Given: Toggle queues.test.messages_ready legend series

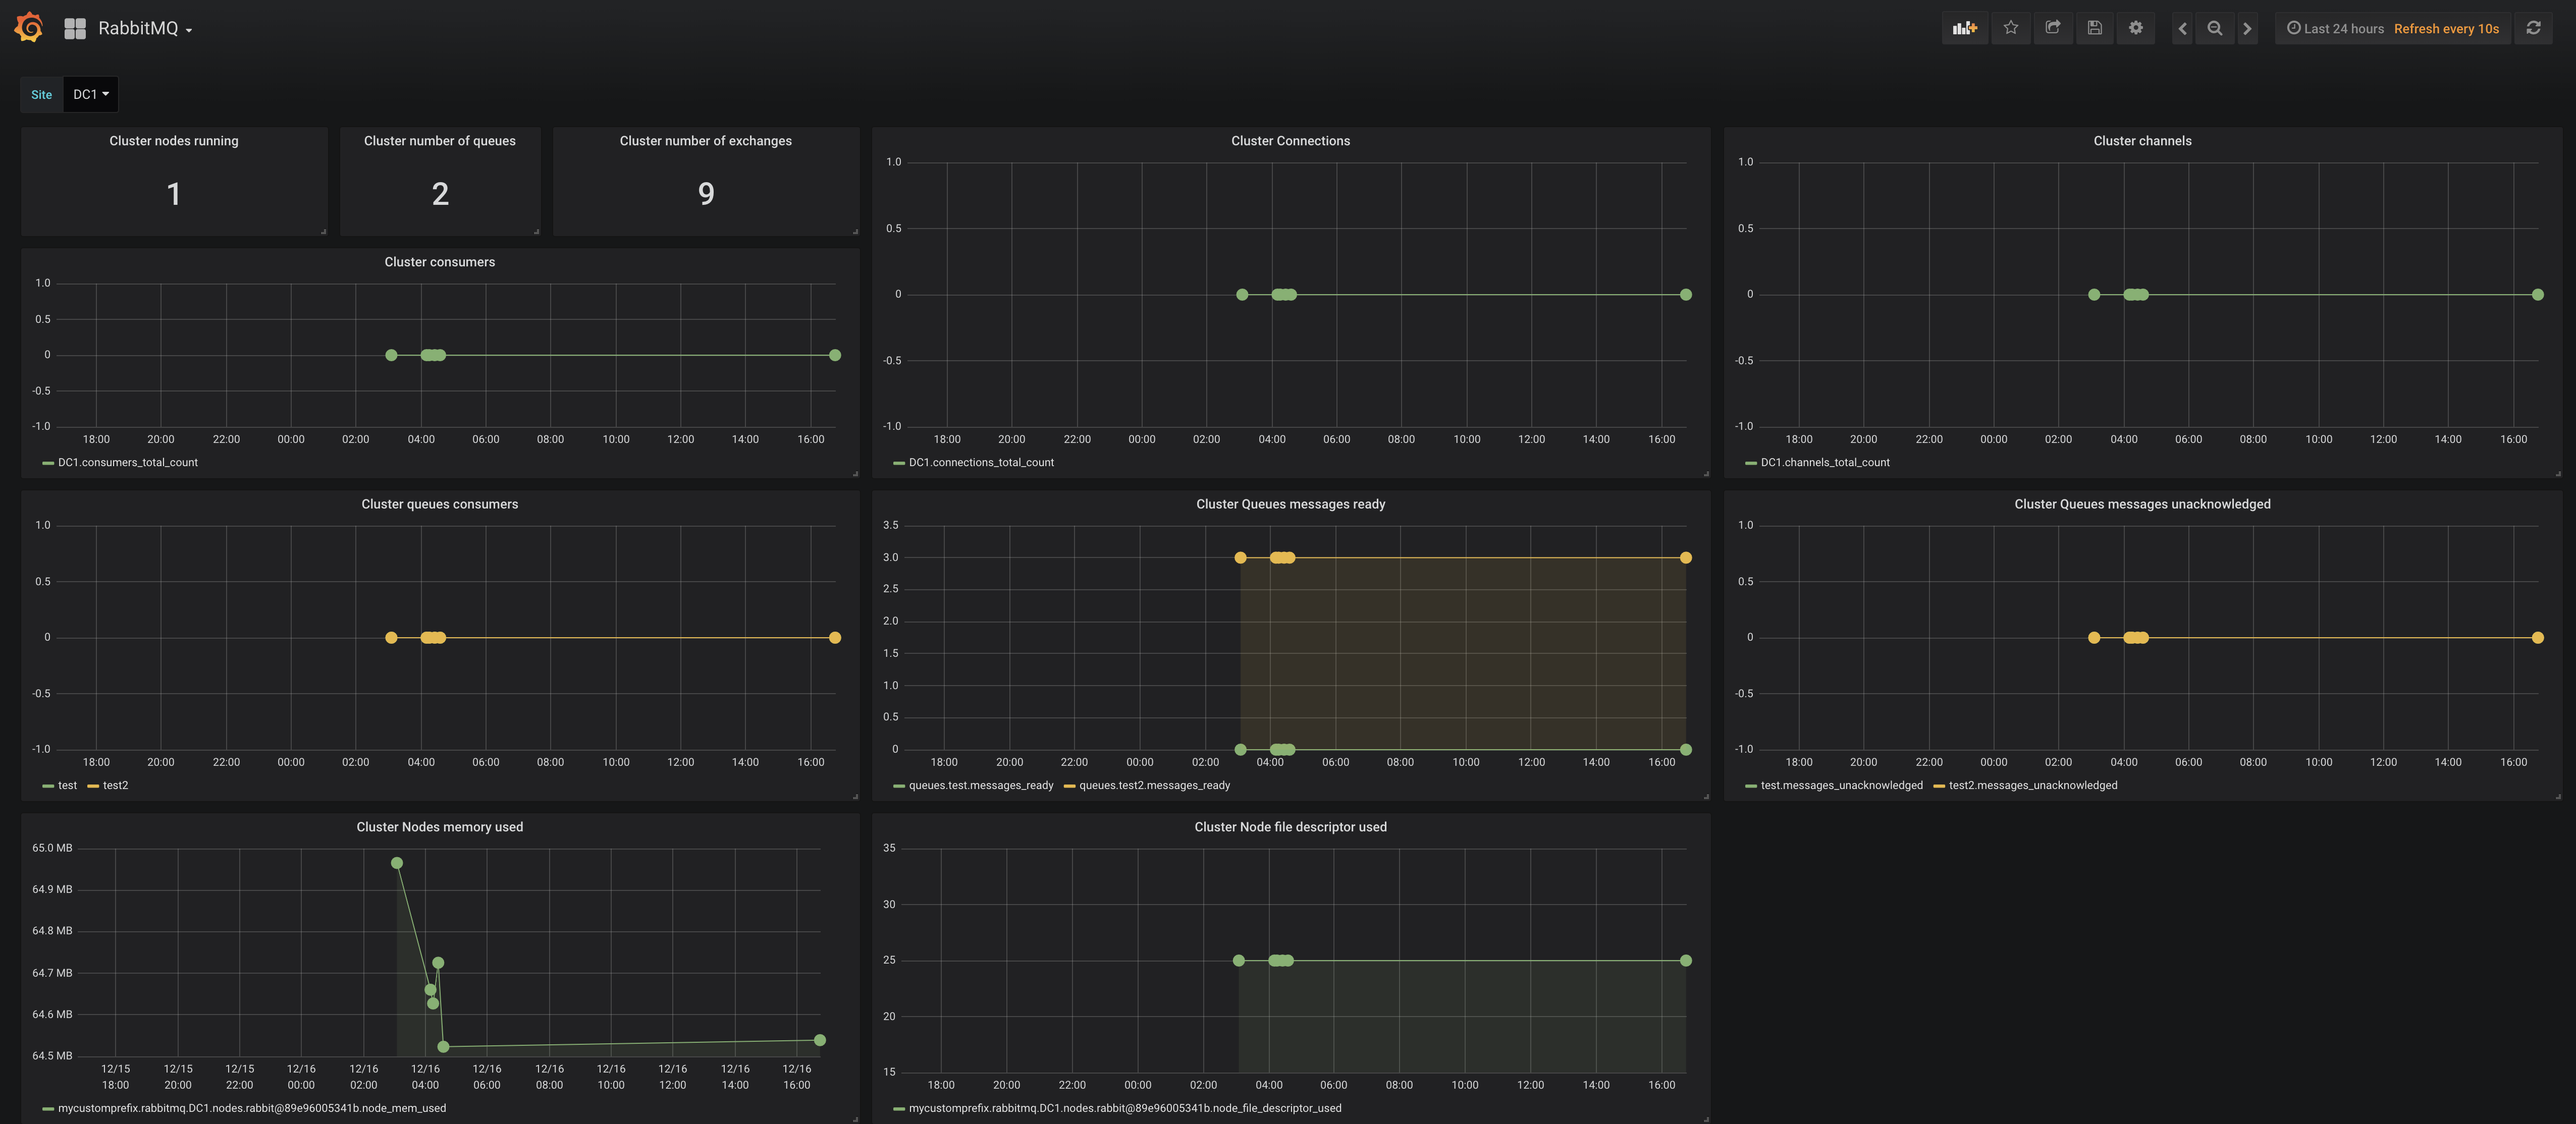Looking at the screenshot, I should tap(980, 785).
